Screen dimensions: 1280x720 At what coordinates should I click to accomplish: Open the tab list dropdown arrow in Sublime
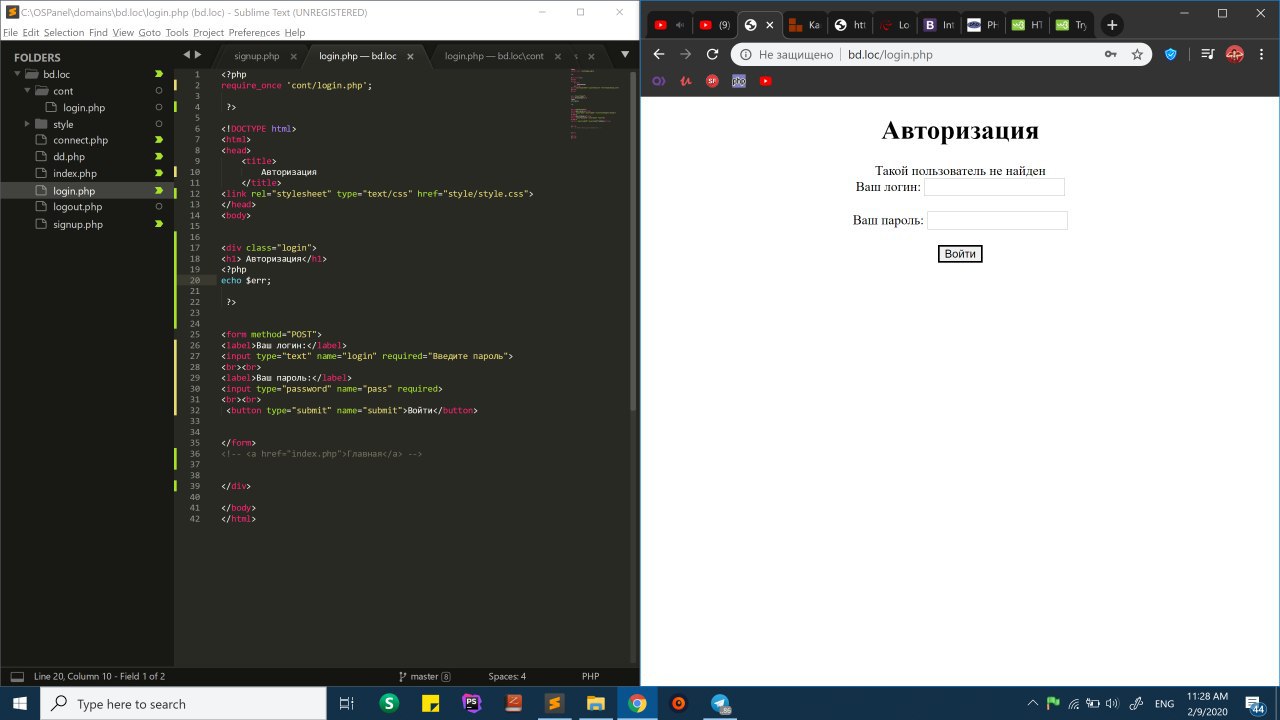coord(625,54)
